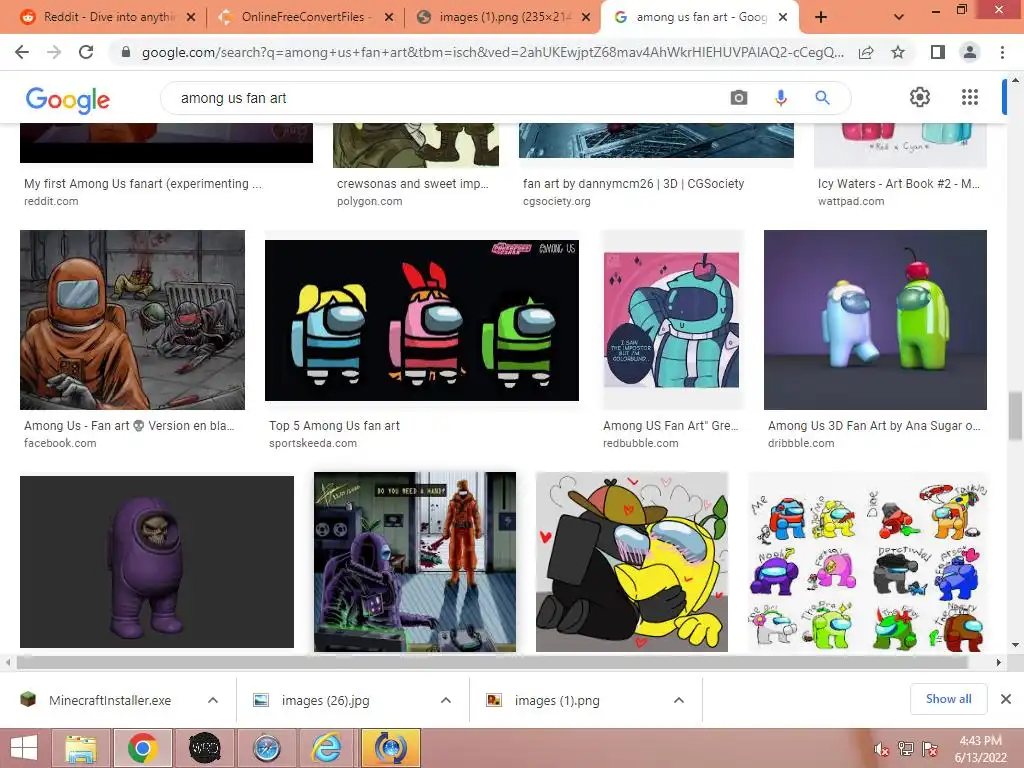Open Among Us 3D Fan Art dribbble link
1024x768 pixels.
874,426
